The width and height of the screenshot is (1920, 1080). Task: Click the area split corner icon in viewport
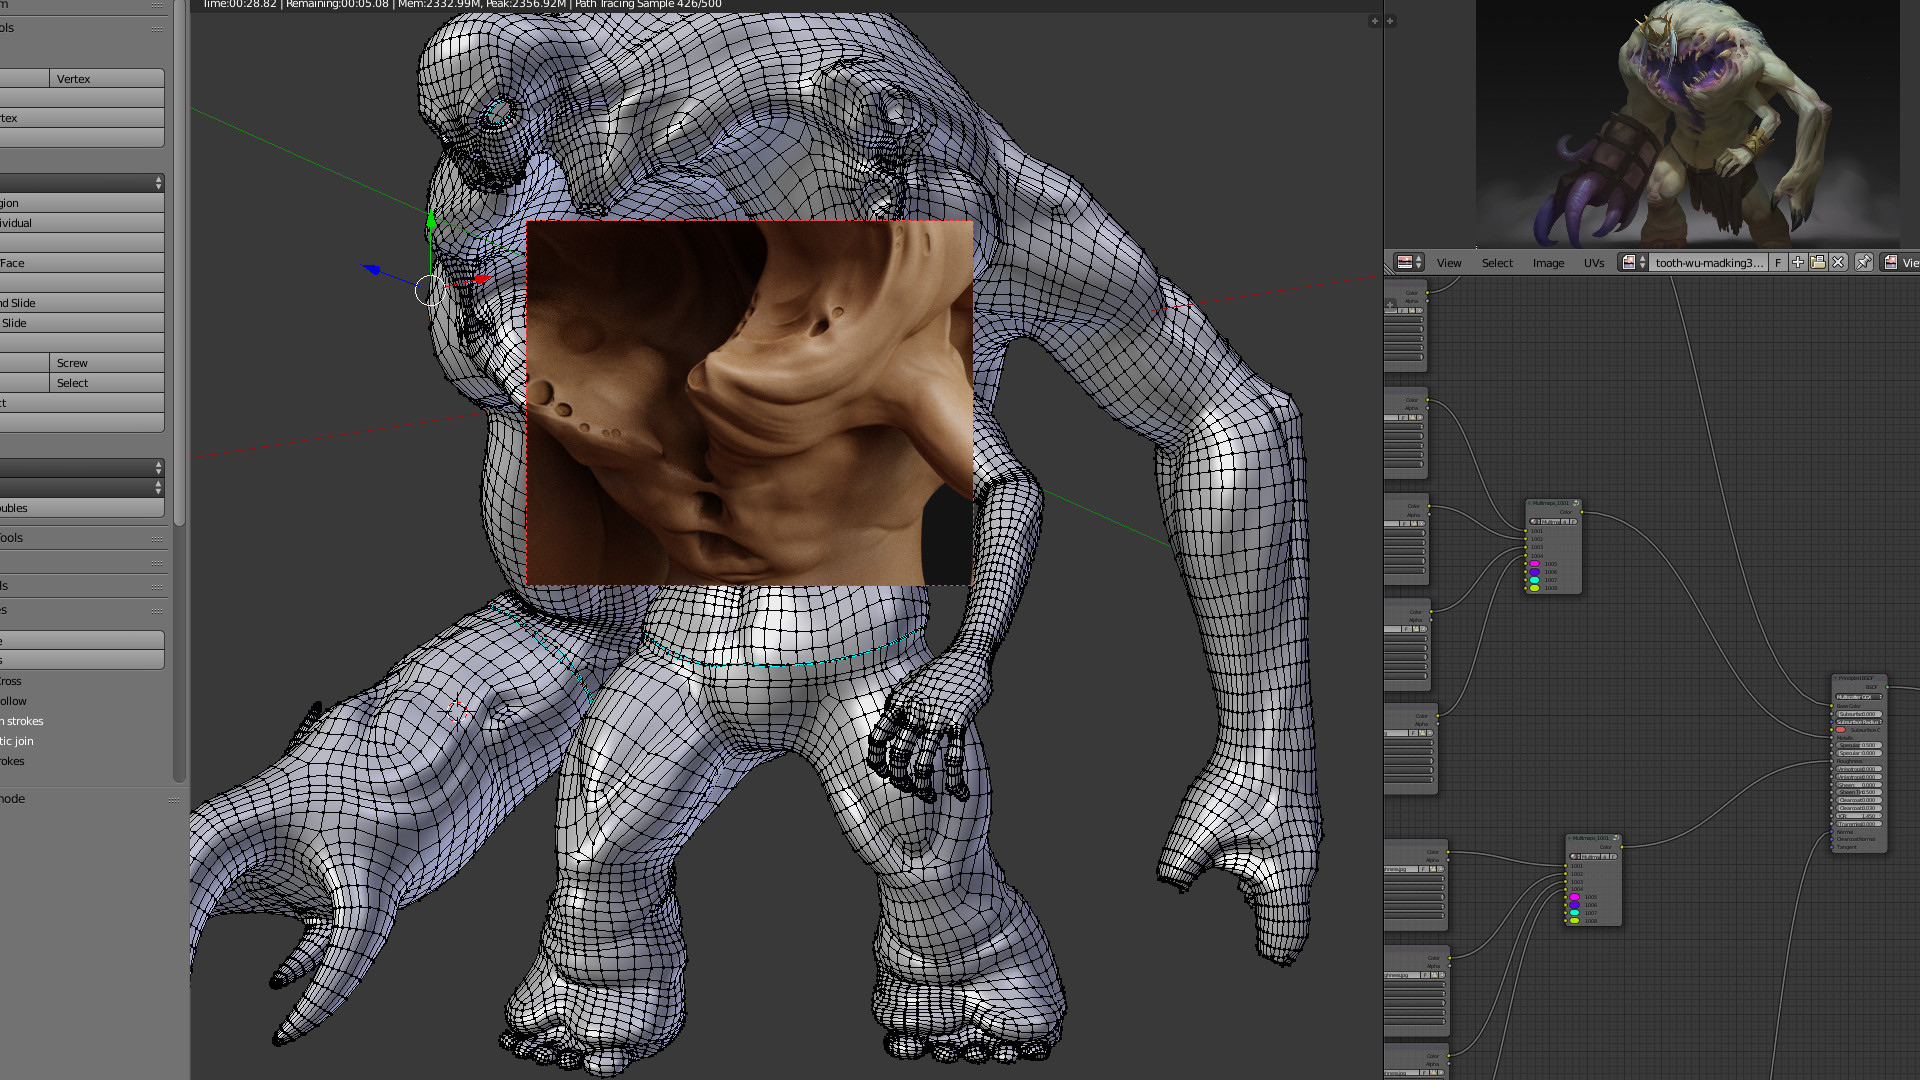point(1374,20)
